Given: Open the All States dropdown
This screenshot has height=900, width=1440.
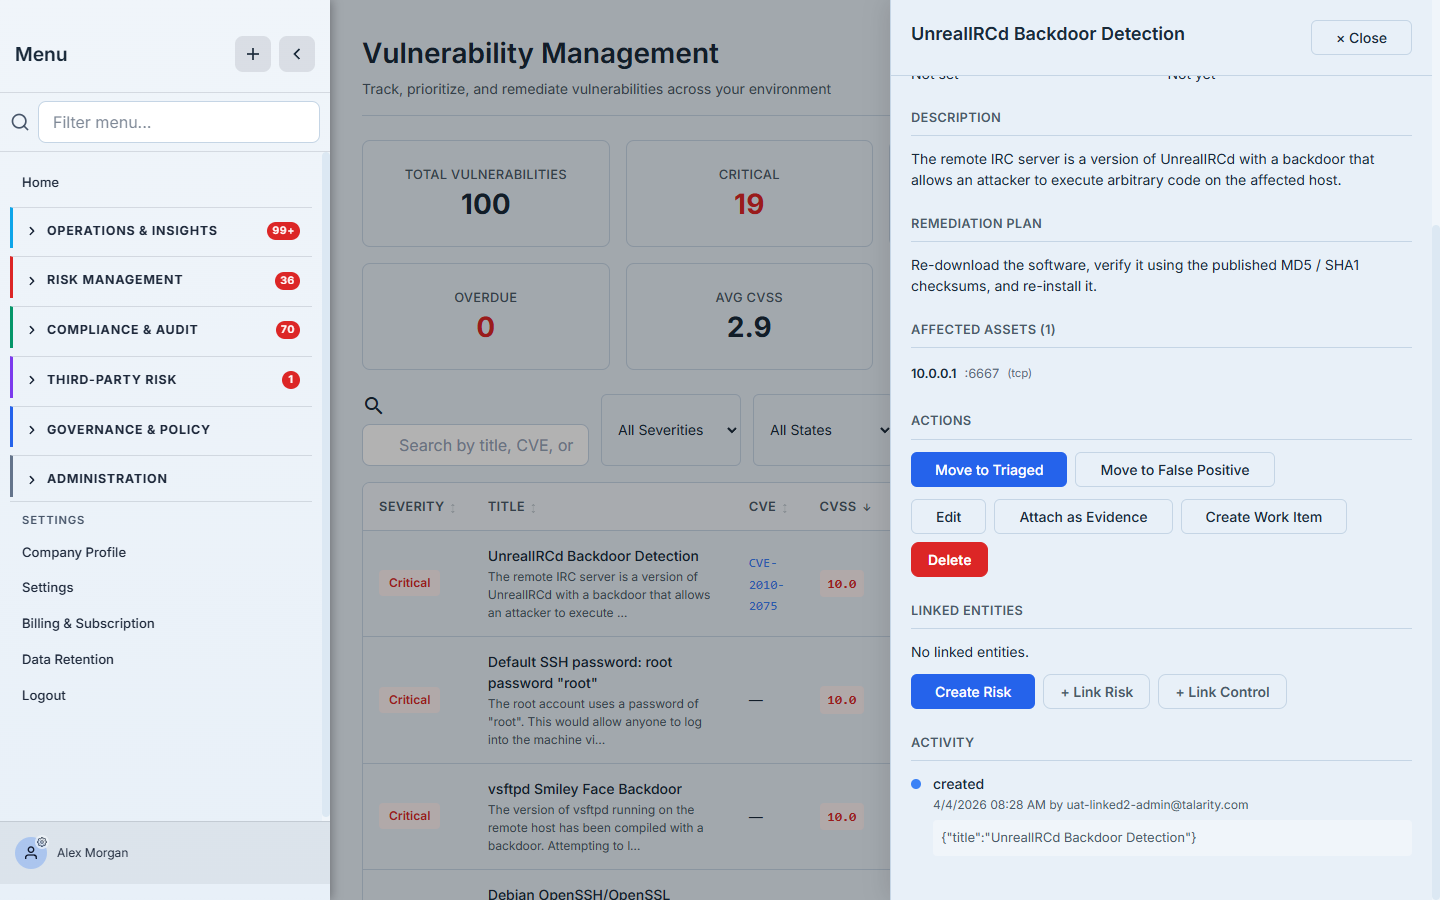Looking at the screenshot, I should coord(822,430).
